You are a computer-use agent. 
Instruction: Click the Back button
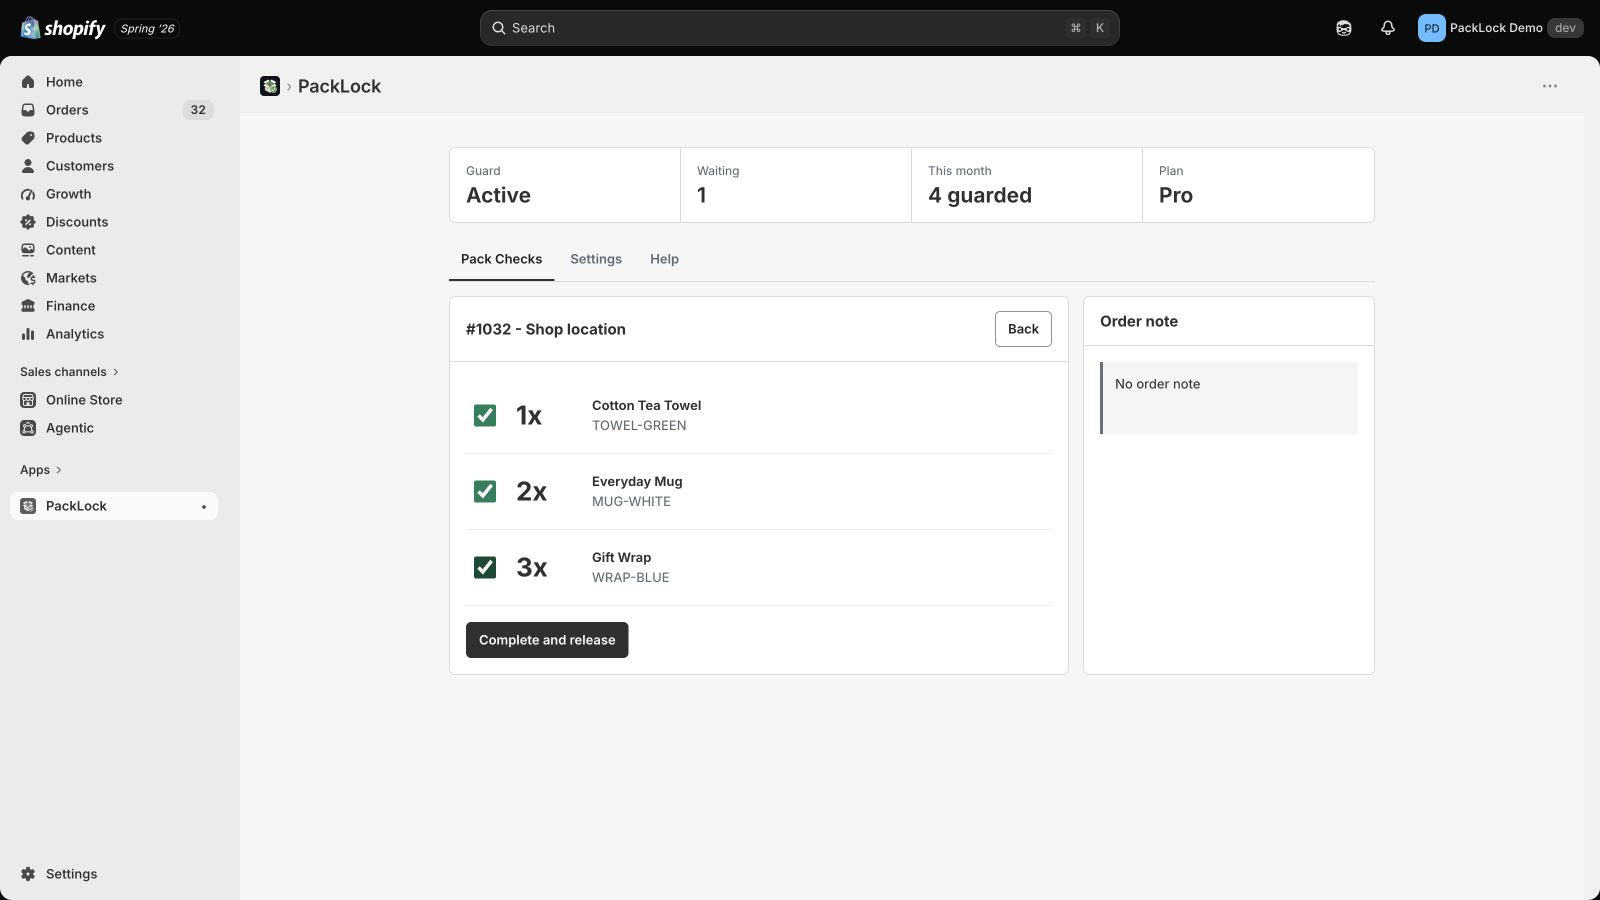[1023, 329]
